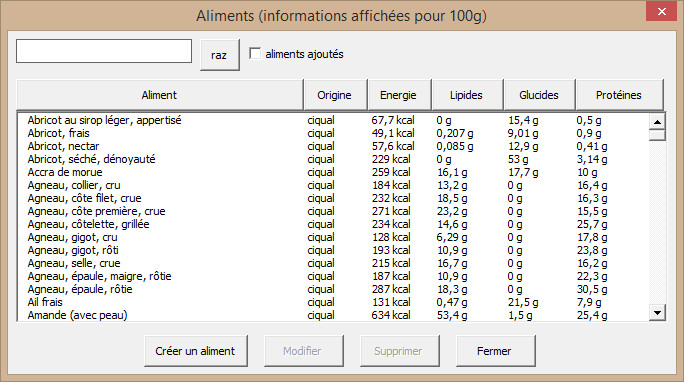The image size is (684, 382).
Task: Select the Amande (avec peau) row
Action: [x=333, y=315]
